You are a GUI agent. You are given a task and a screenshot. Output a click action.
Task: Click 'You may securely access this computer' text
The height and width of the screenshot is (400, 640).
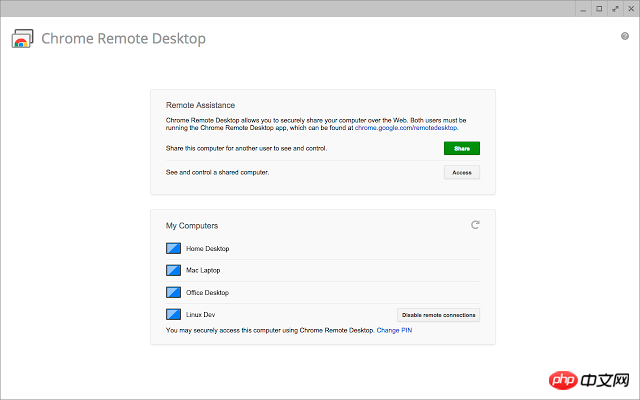click(270, 330)
